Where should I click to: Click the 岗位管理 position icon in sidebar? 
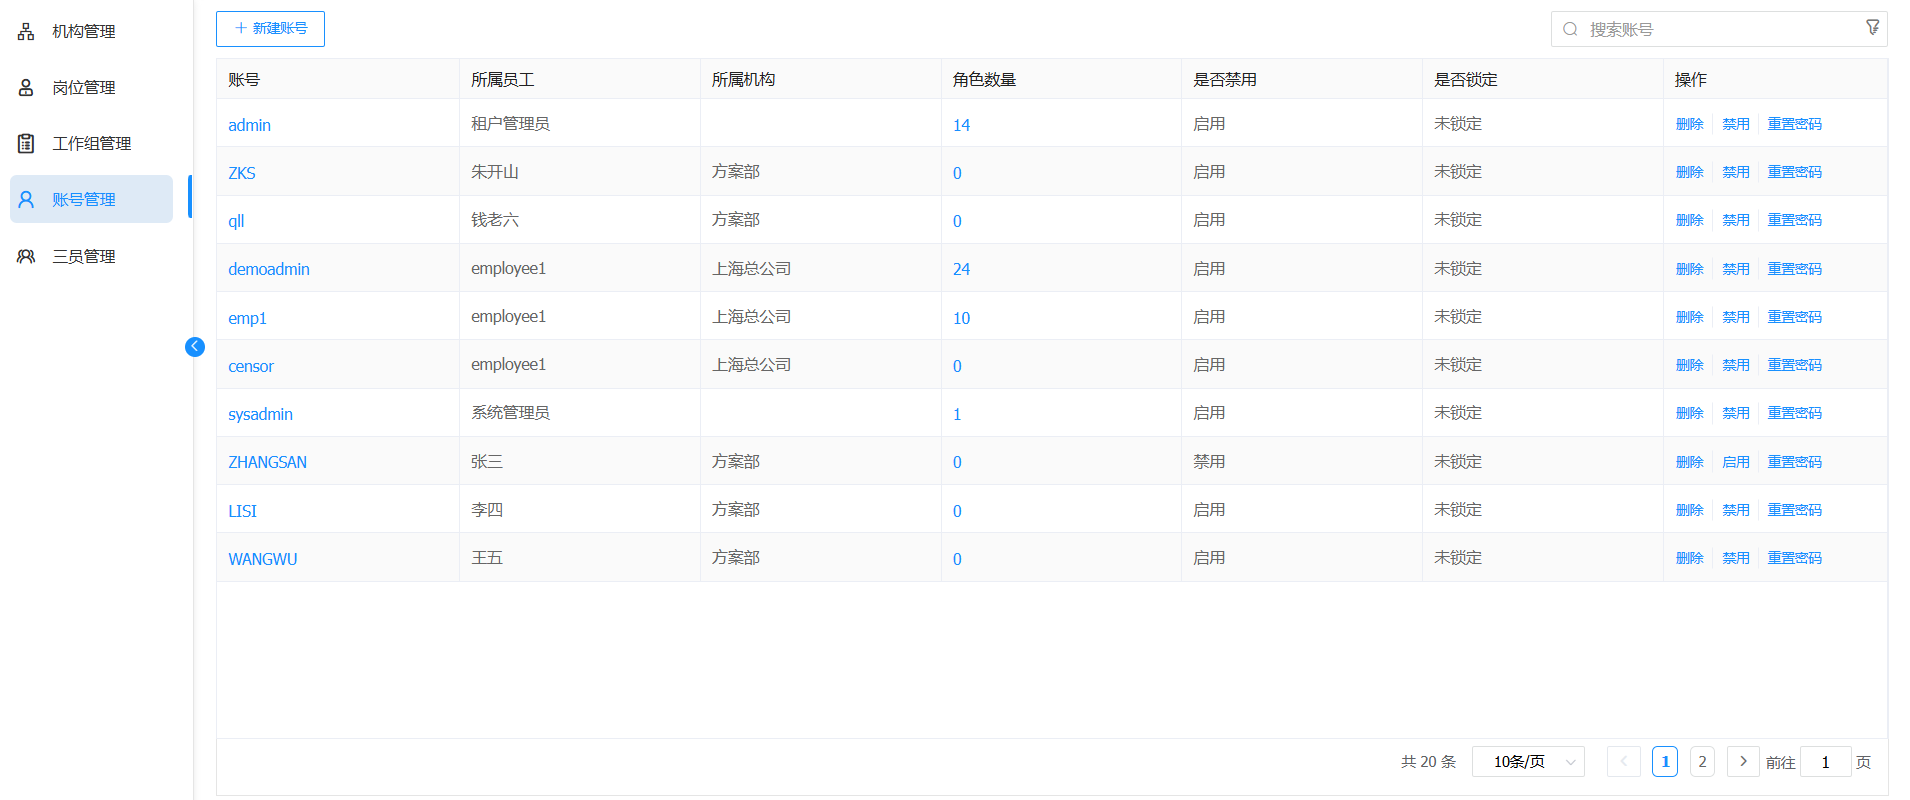tap(26, 88)
